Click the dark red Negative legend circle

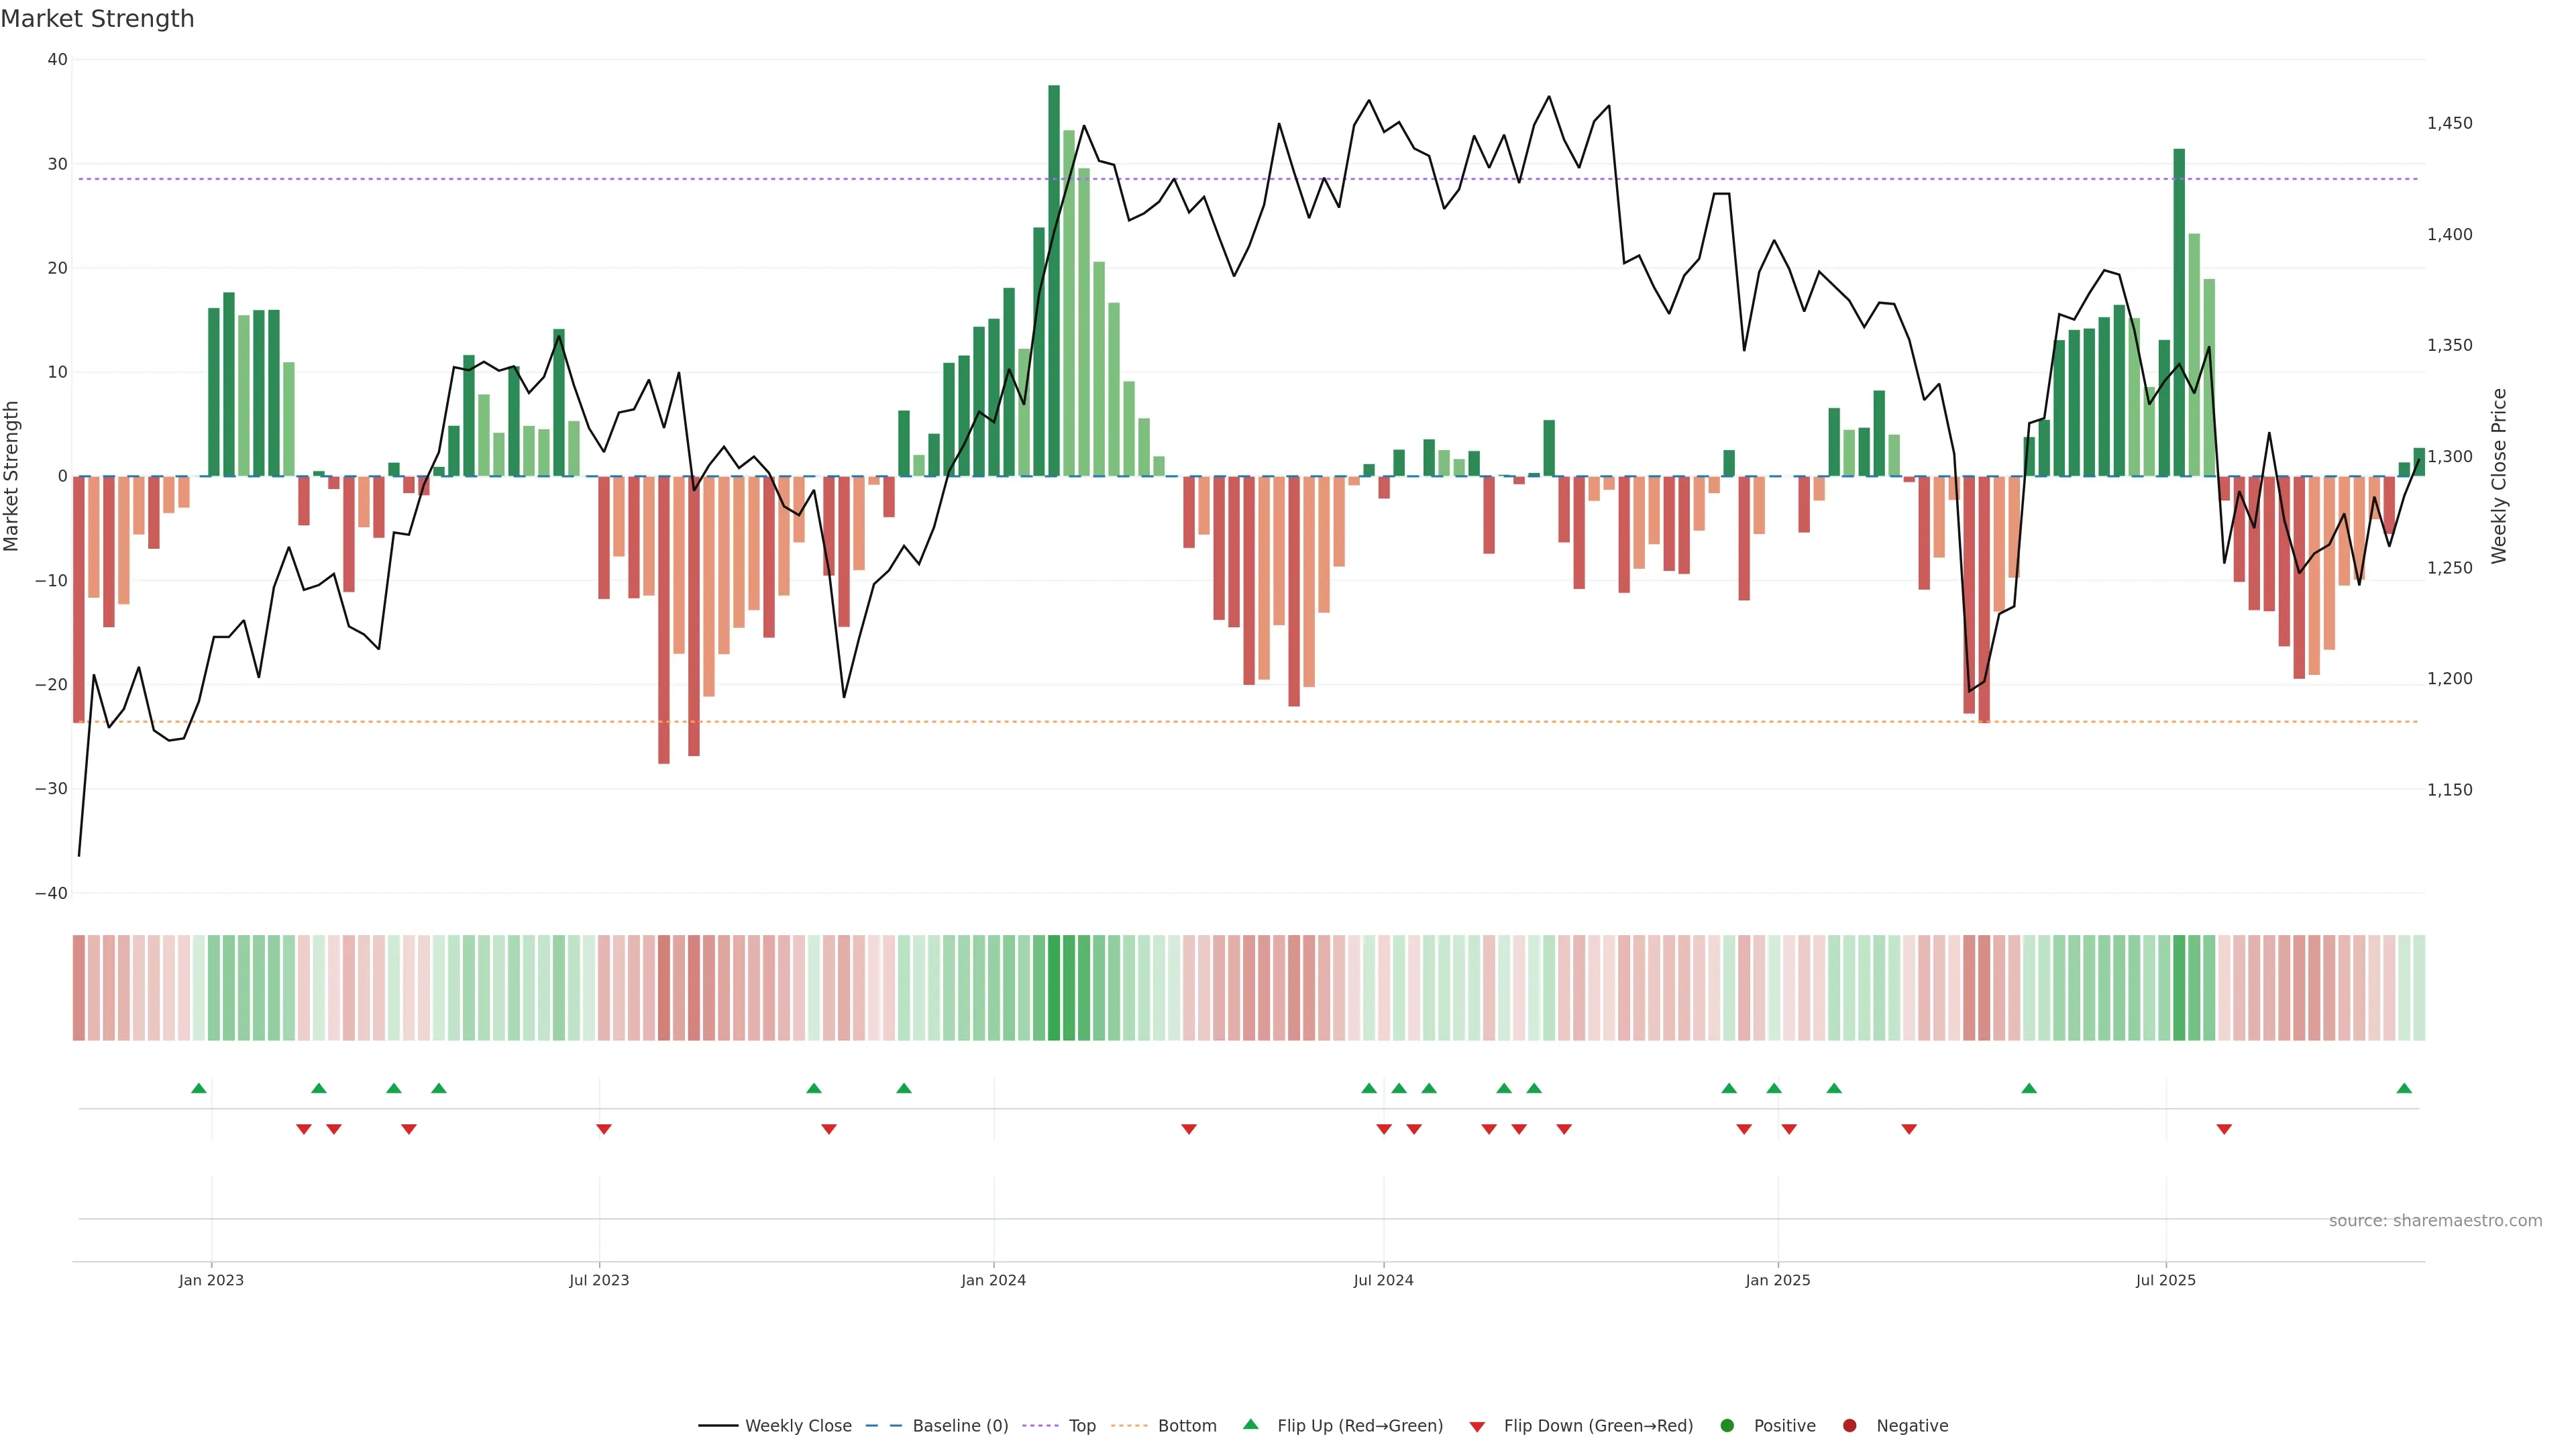click(x=1849, y=1425)
